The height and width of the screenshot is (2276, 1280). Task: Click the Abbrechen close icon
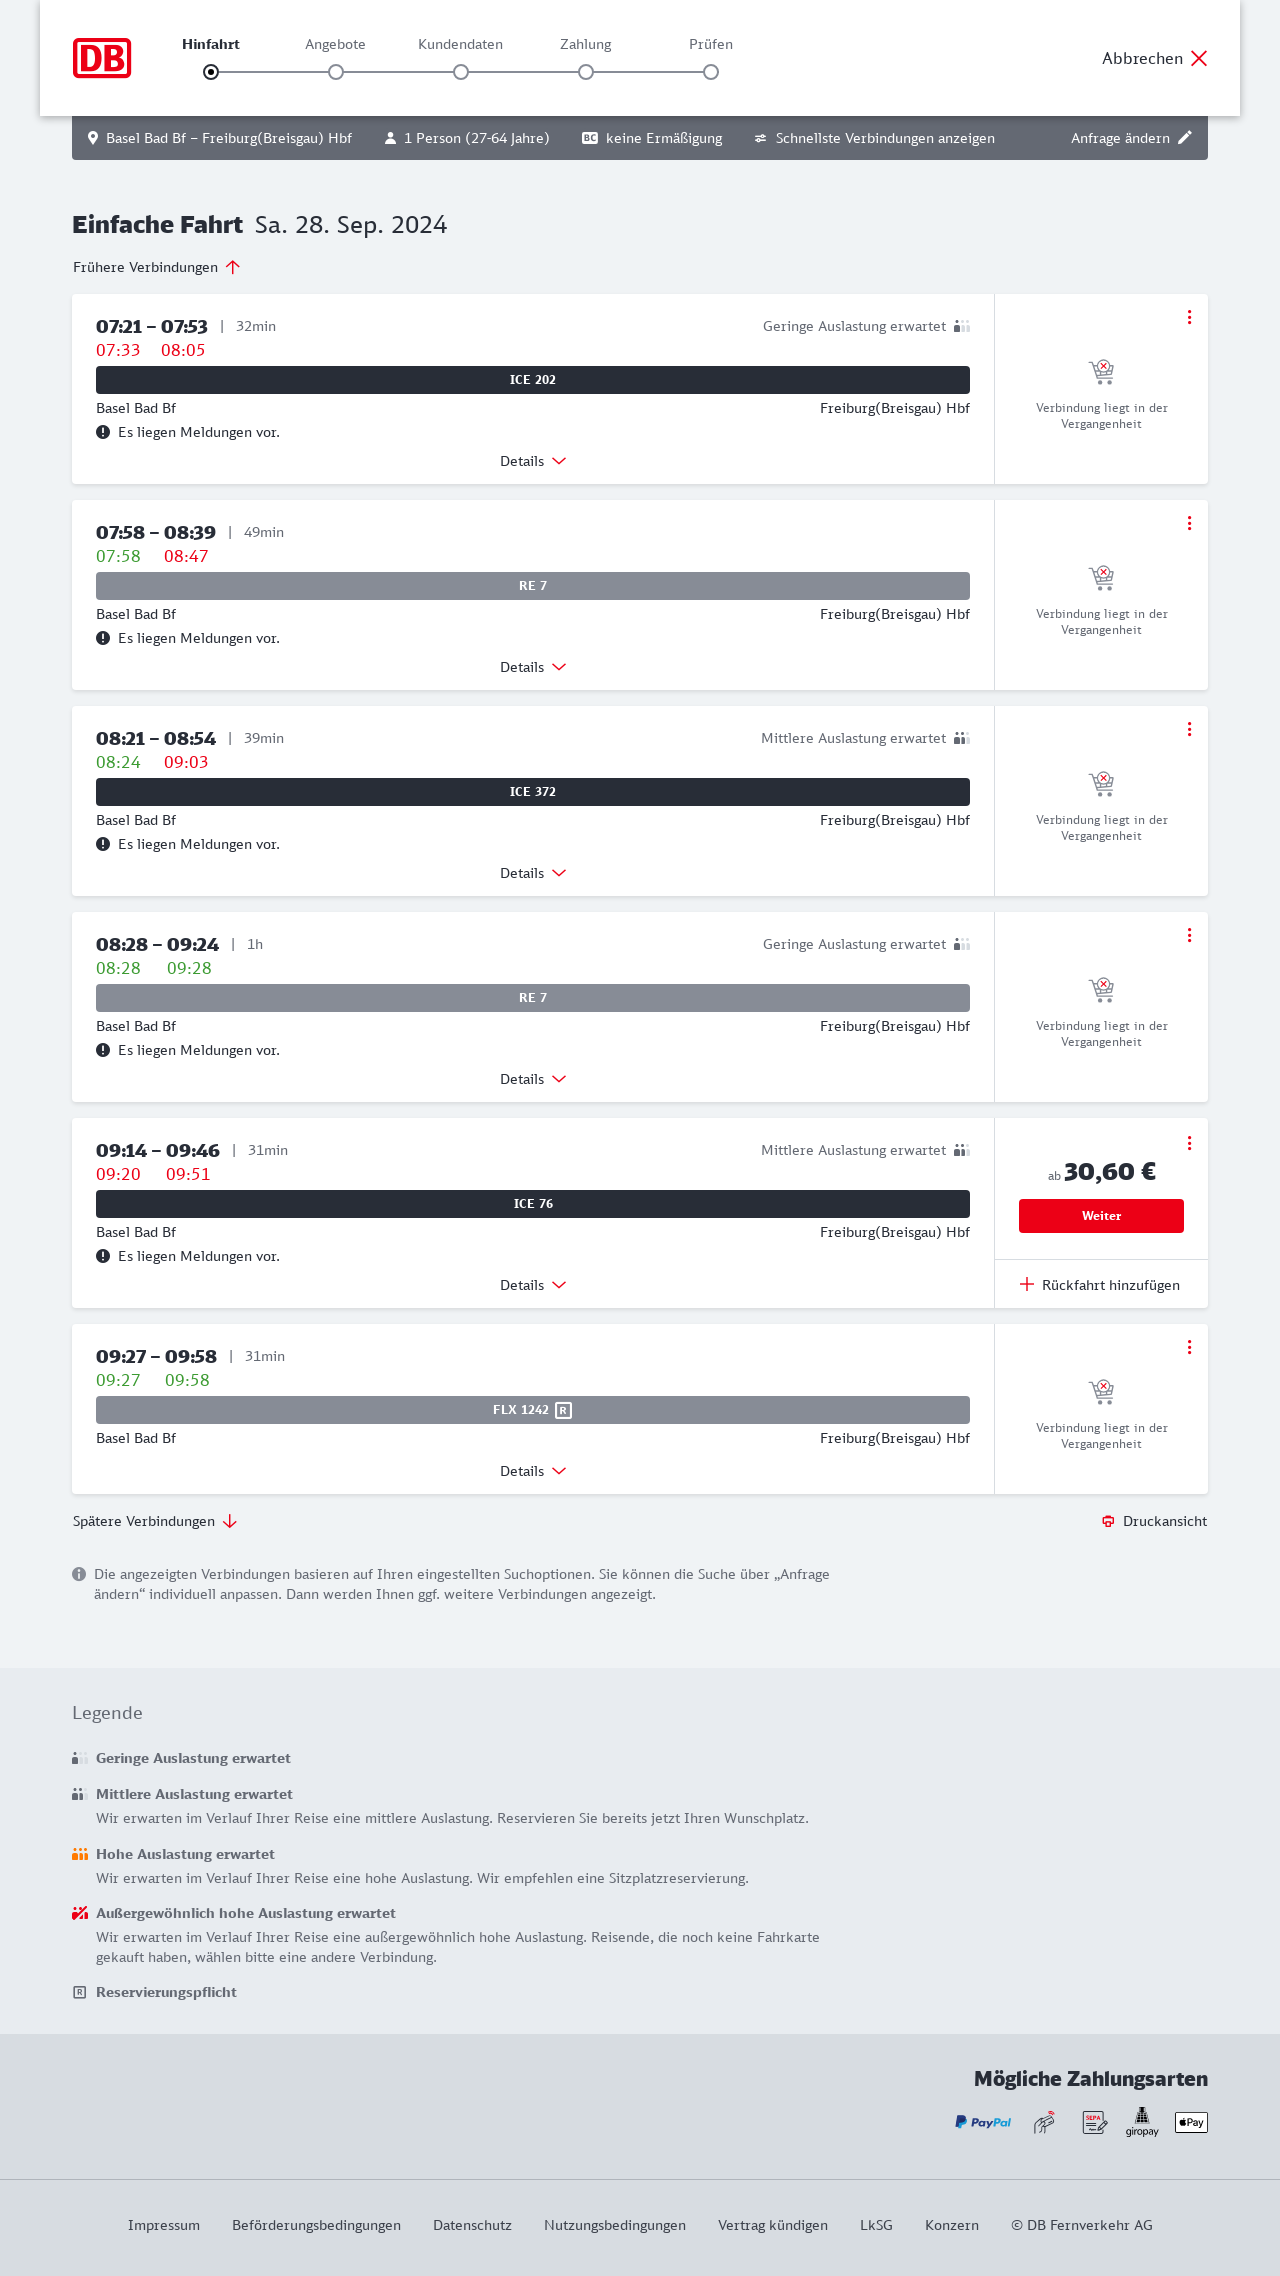tap(1199, 58)
